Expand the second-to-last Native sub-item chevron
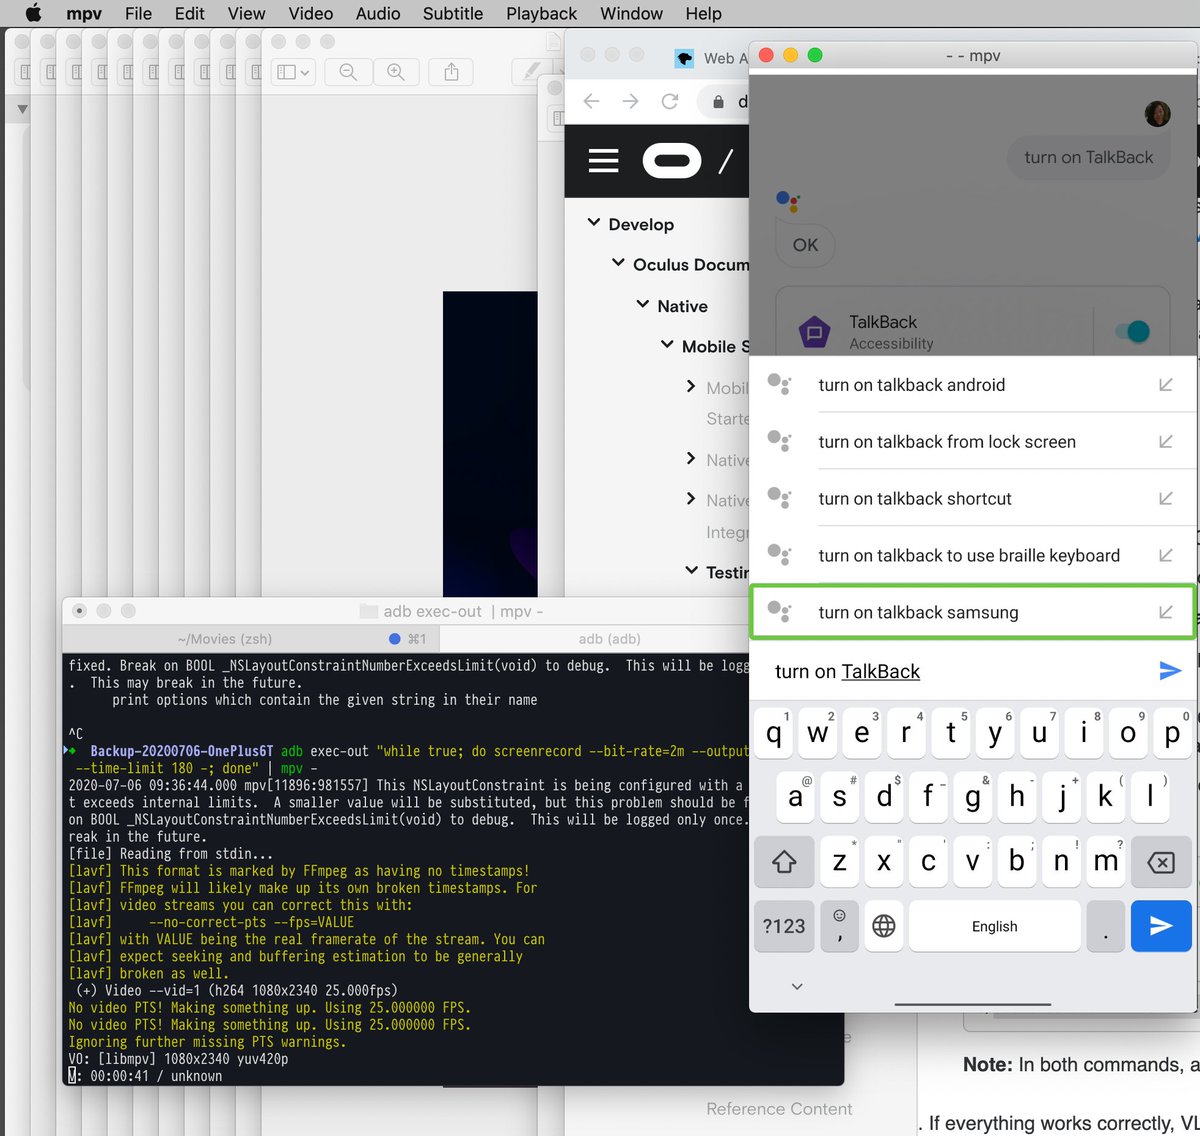This screenshot has height=1136, width=1200. pos(691,458)
